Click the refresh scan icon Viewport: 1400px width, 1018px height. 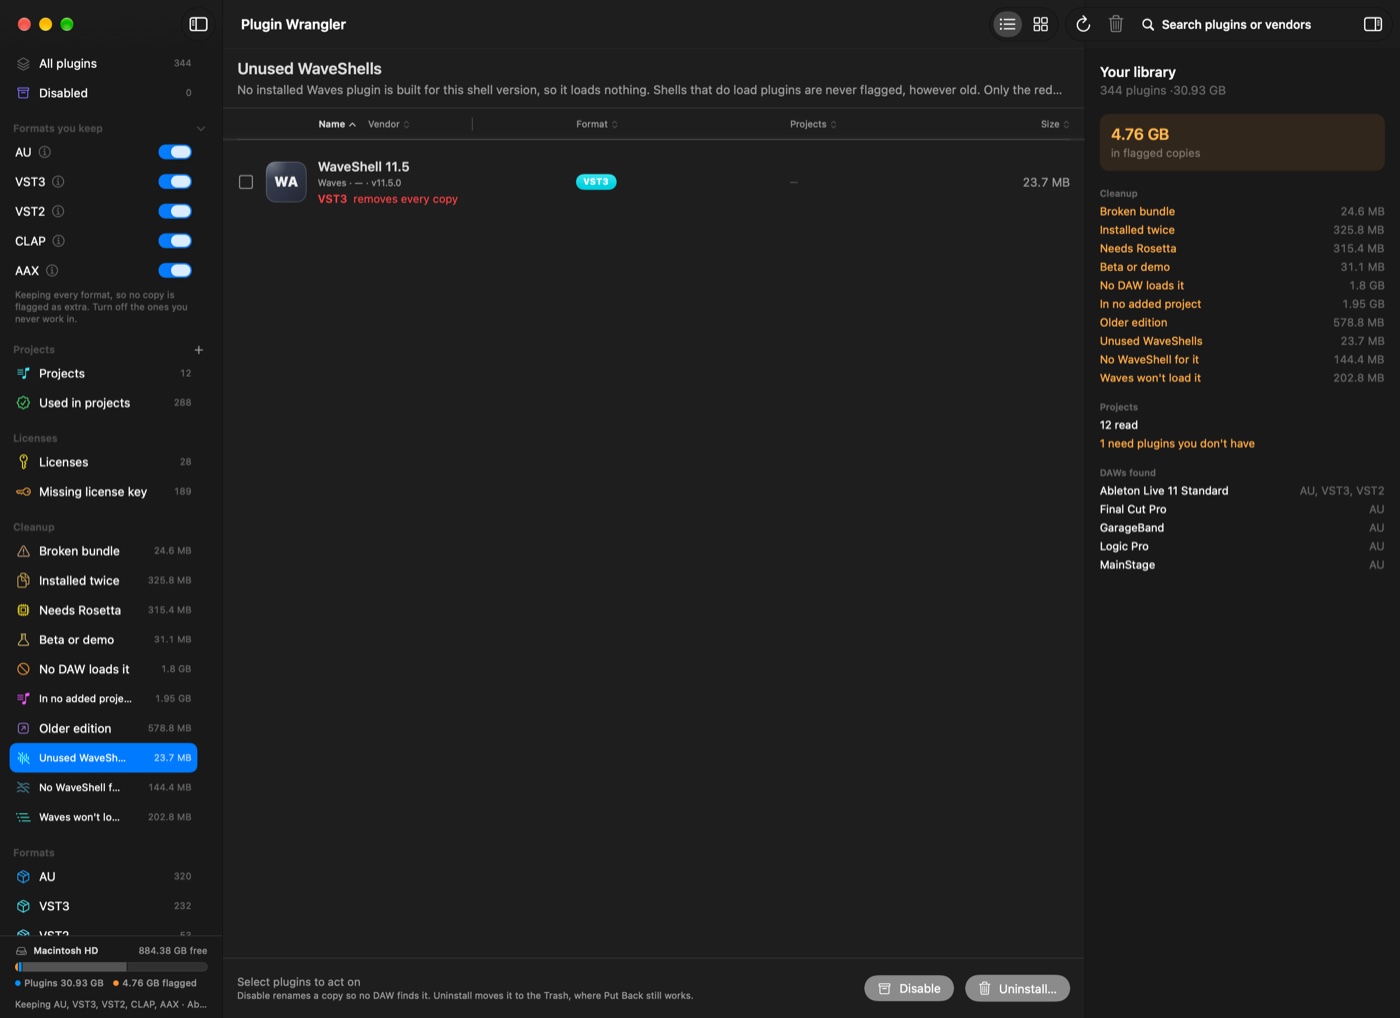click(x=1083, y=24)
